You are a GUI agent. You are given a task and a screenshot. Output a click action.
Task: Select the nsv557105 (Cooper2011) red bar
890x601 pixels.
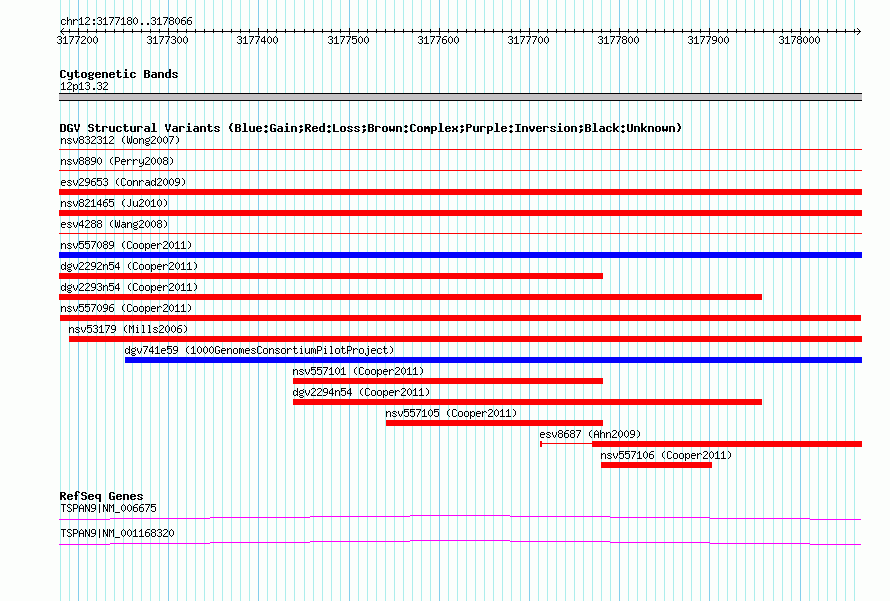[x=494, y=423]
